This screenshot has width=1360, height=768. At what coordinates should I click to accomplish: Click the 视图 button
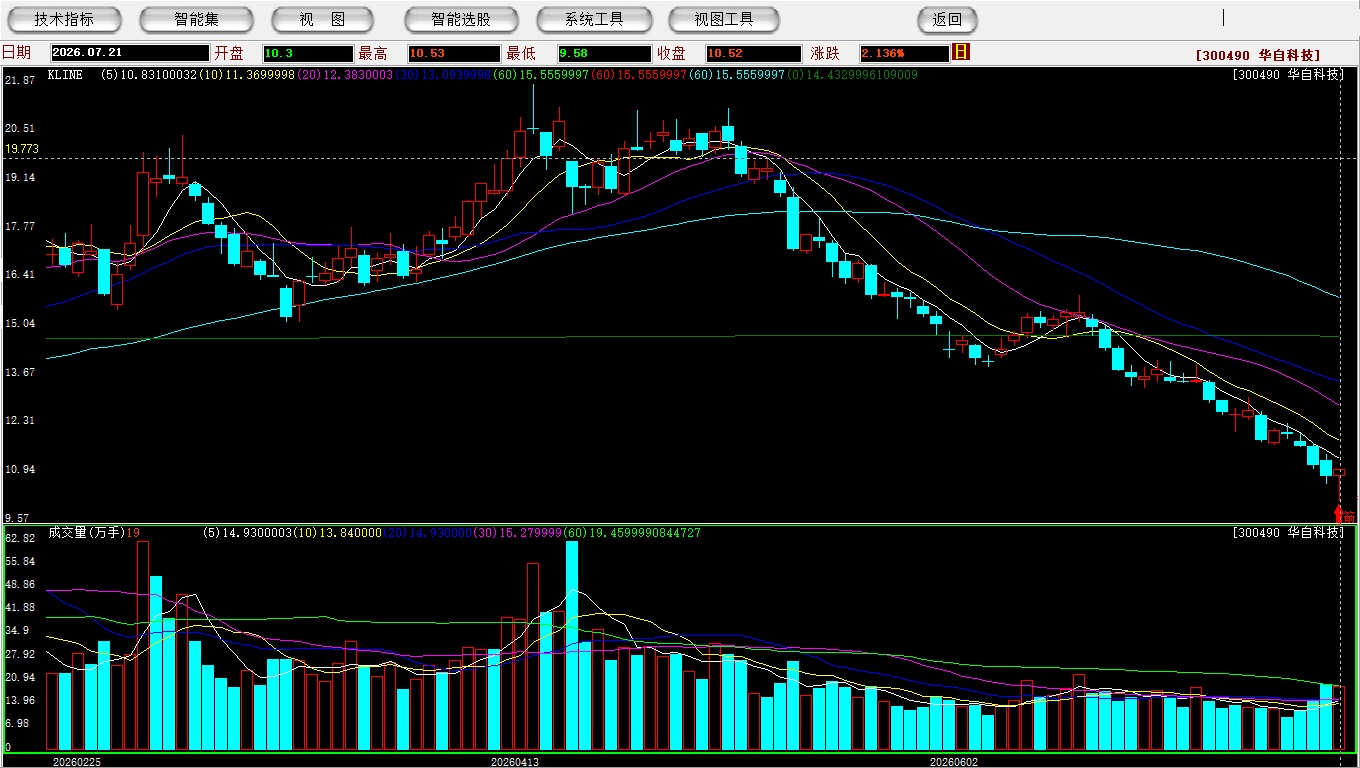tap(323, 19)
